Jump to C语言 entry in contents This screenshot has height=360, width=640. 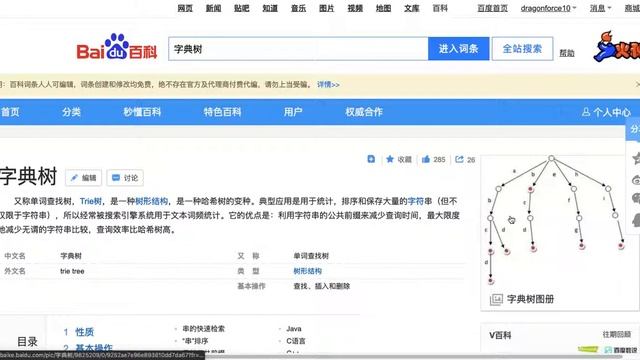pos(296,341)
